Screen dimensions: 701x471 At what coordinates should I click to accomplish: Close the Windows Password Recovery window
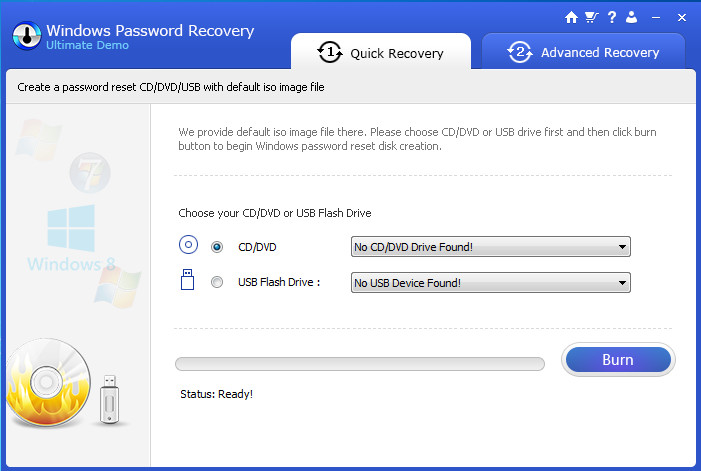coord(681,18)
